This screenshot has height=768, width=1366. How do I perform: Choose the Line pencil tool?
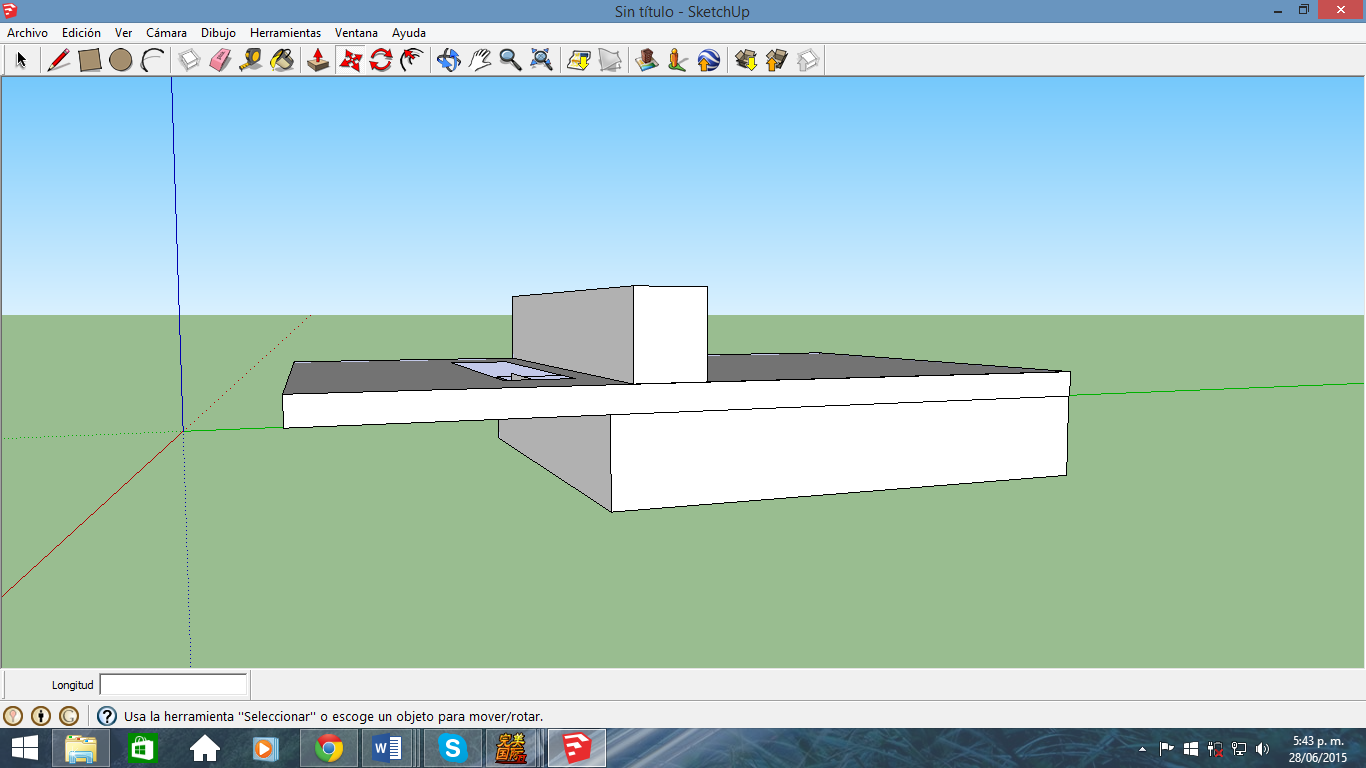click(59, 60)
